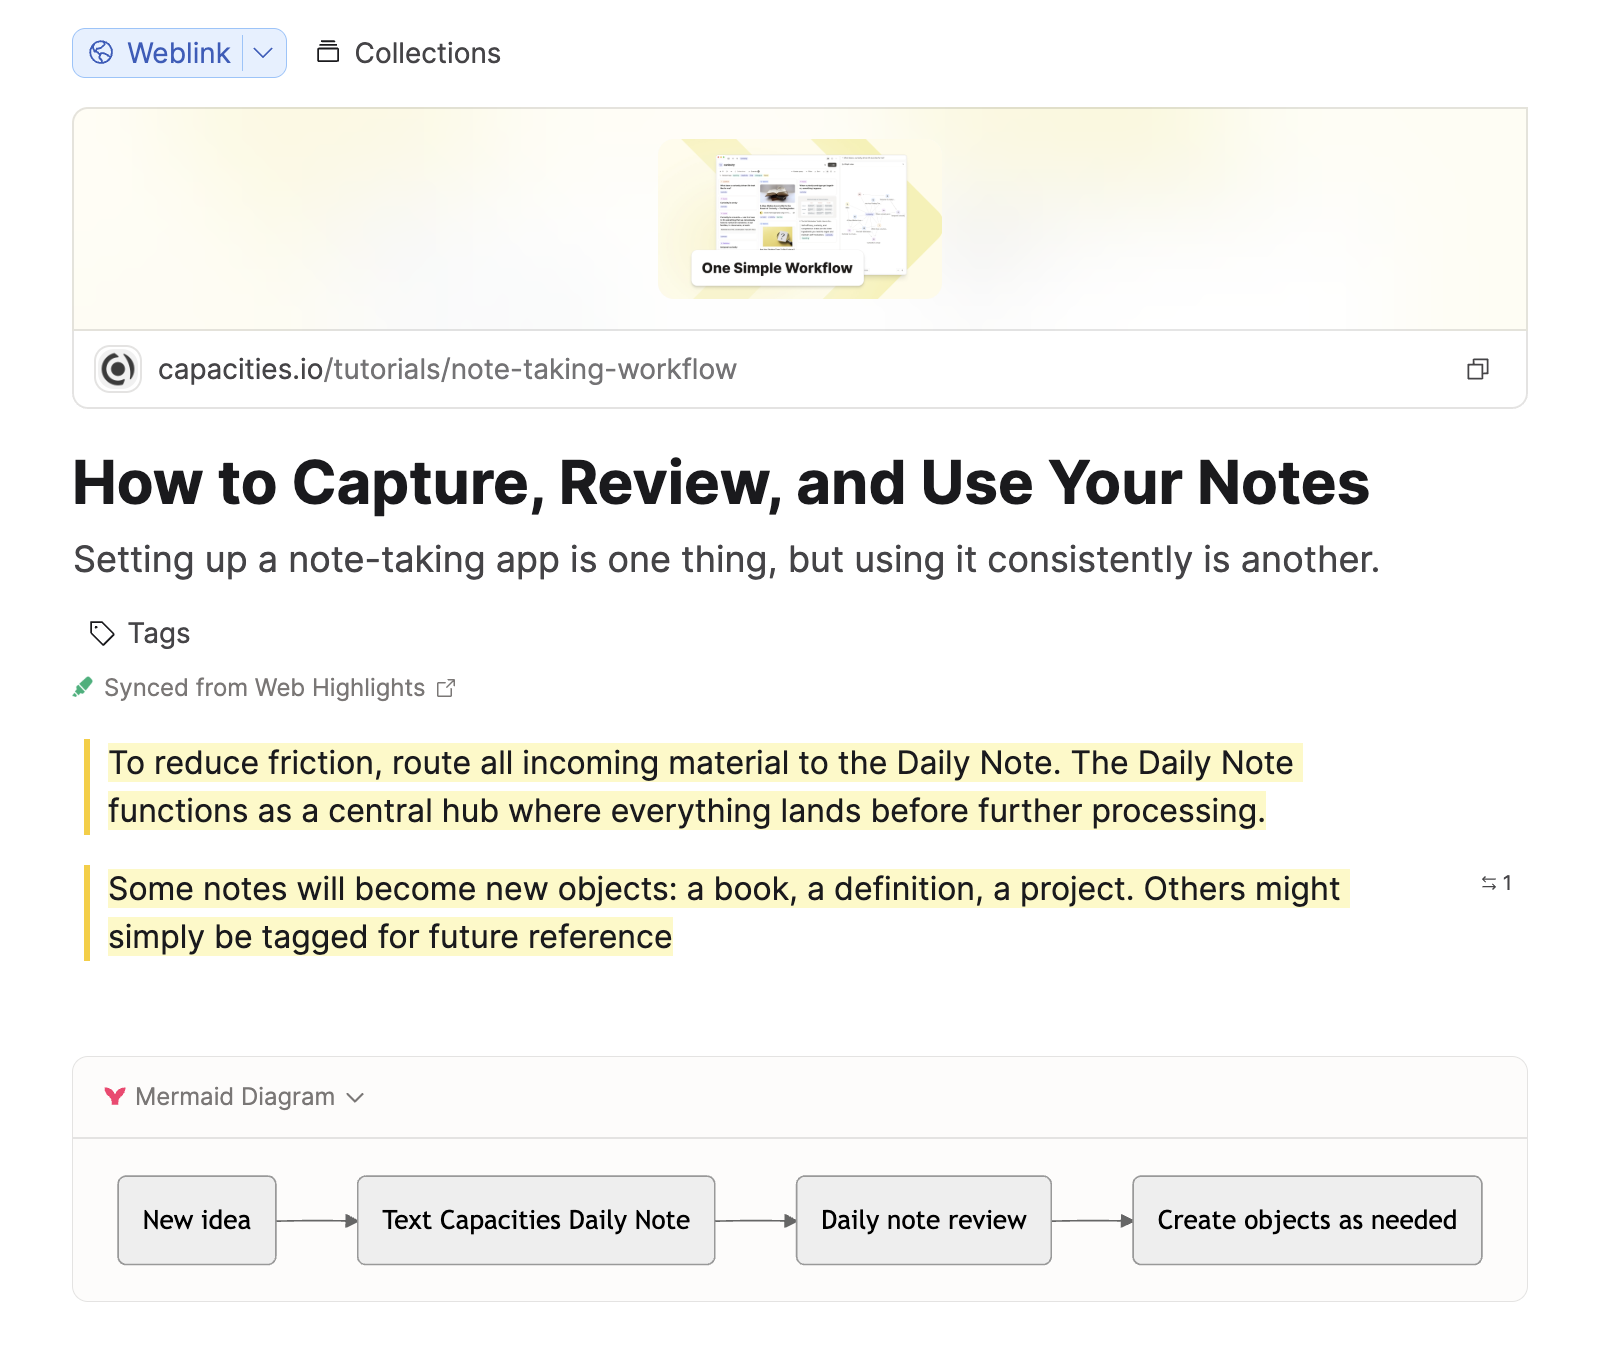Open the capacities.io note-taking-workflow link

tap(447, 369)
